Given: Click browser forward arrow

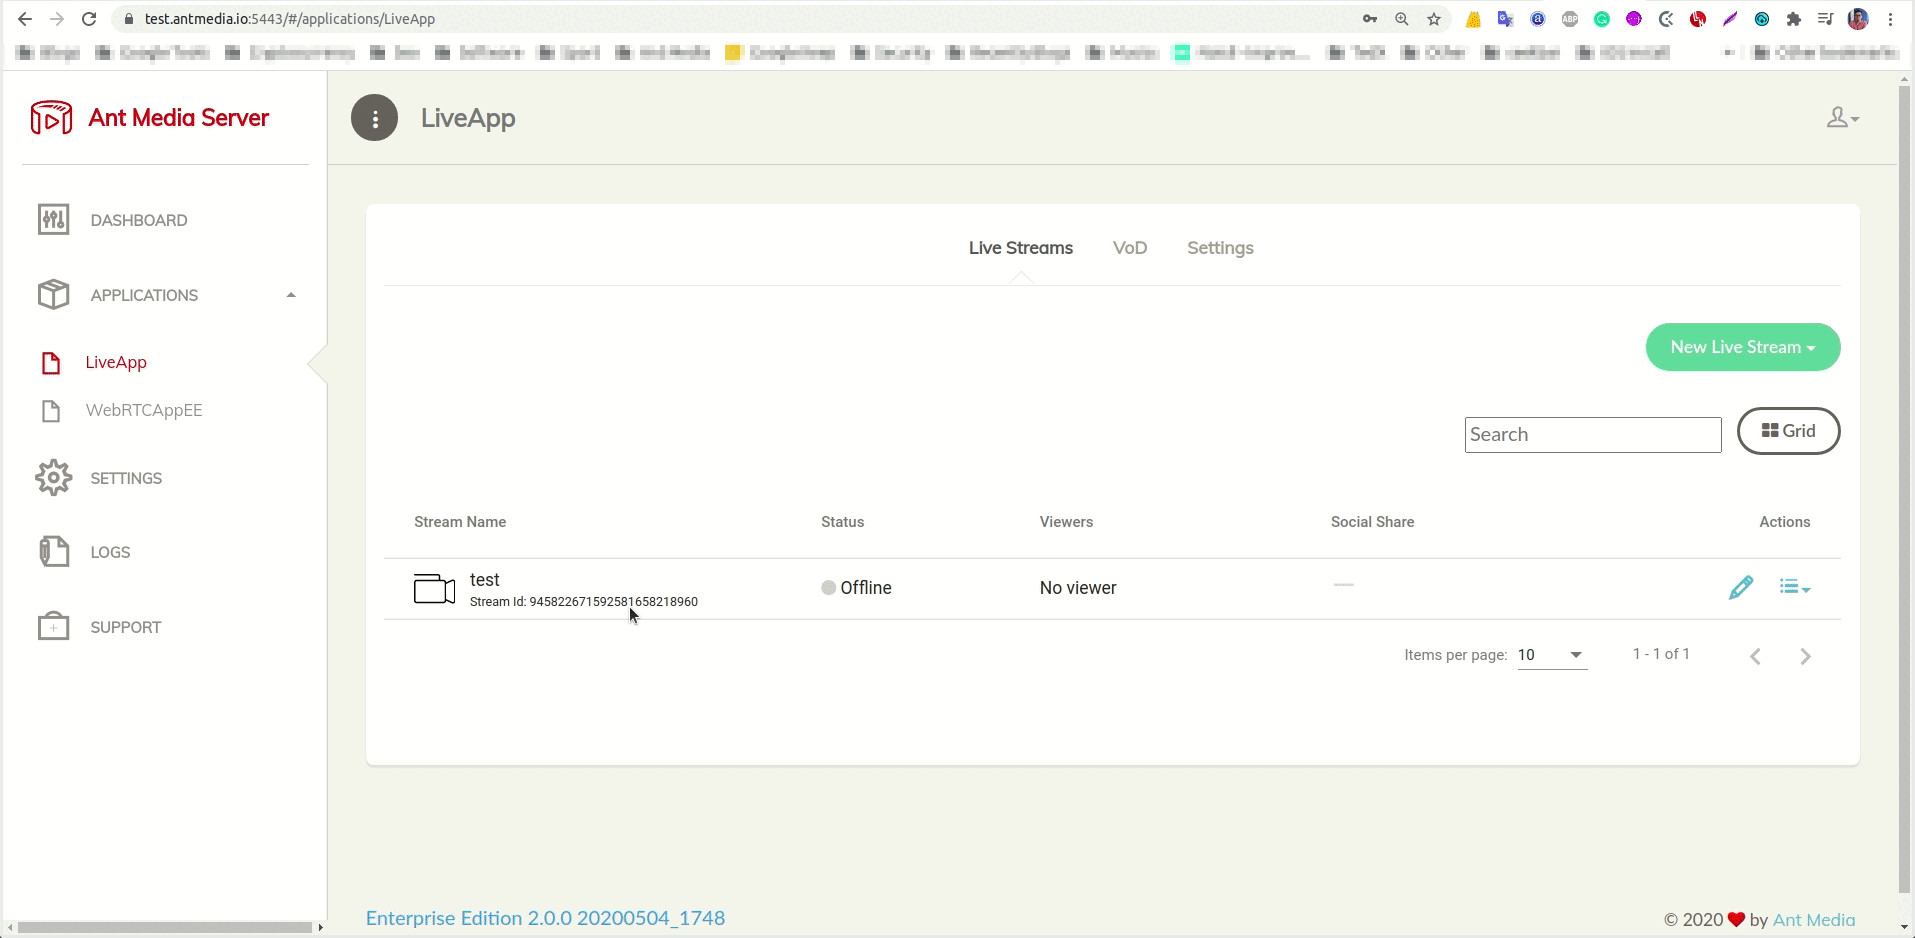Looking at the screenshot, I should pyautogui.click(x=57, y=19).
